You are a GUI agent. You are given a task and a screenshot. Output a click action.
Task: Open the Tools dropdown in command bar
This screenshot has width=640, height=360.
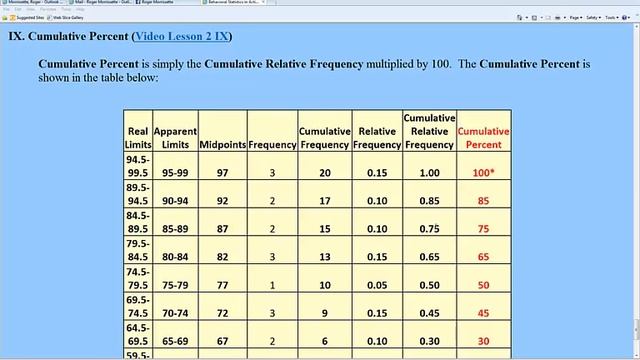tap(612, 18)
